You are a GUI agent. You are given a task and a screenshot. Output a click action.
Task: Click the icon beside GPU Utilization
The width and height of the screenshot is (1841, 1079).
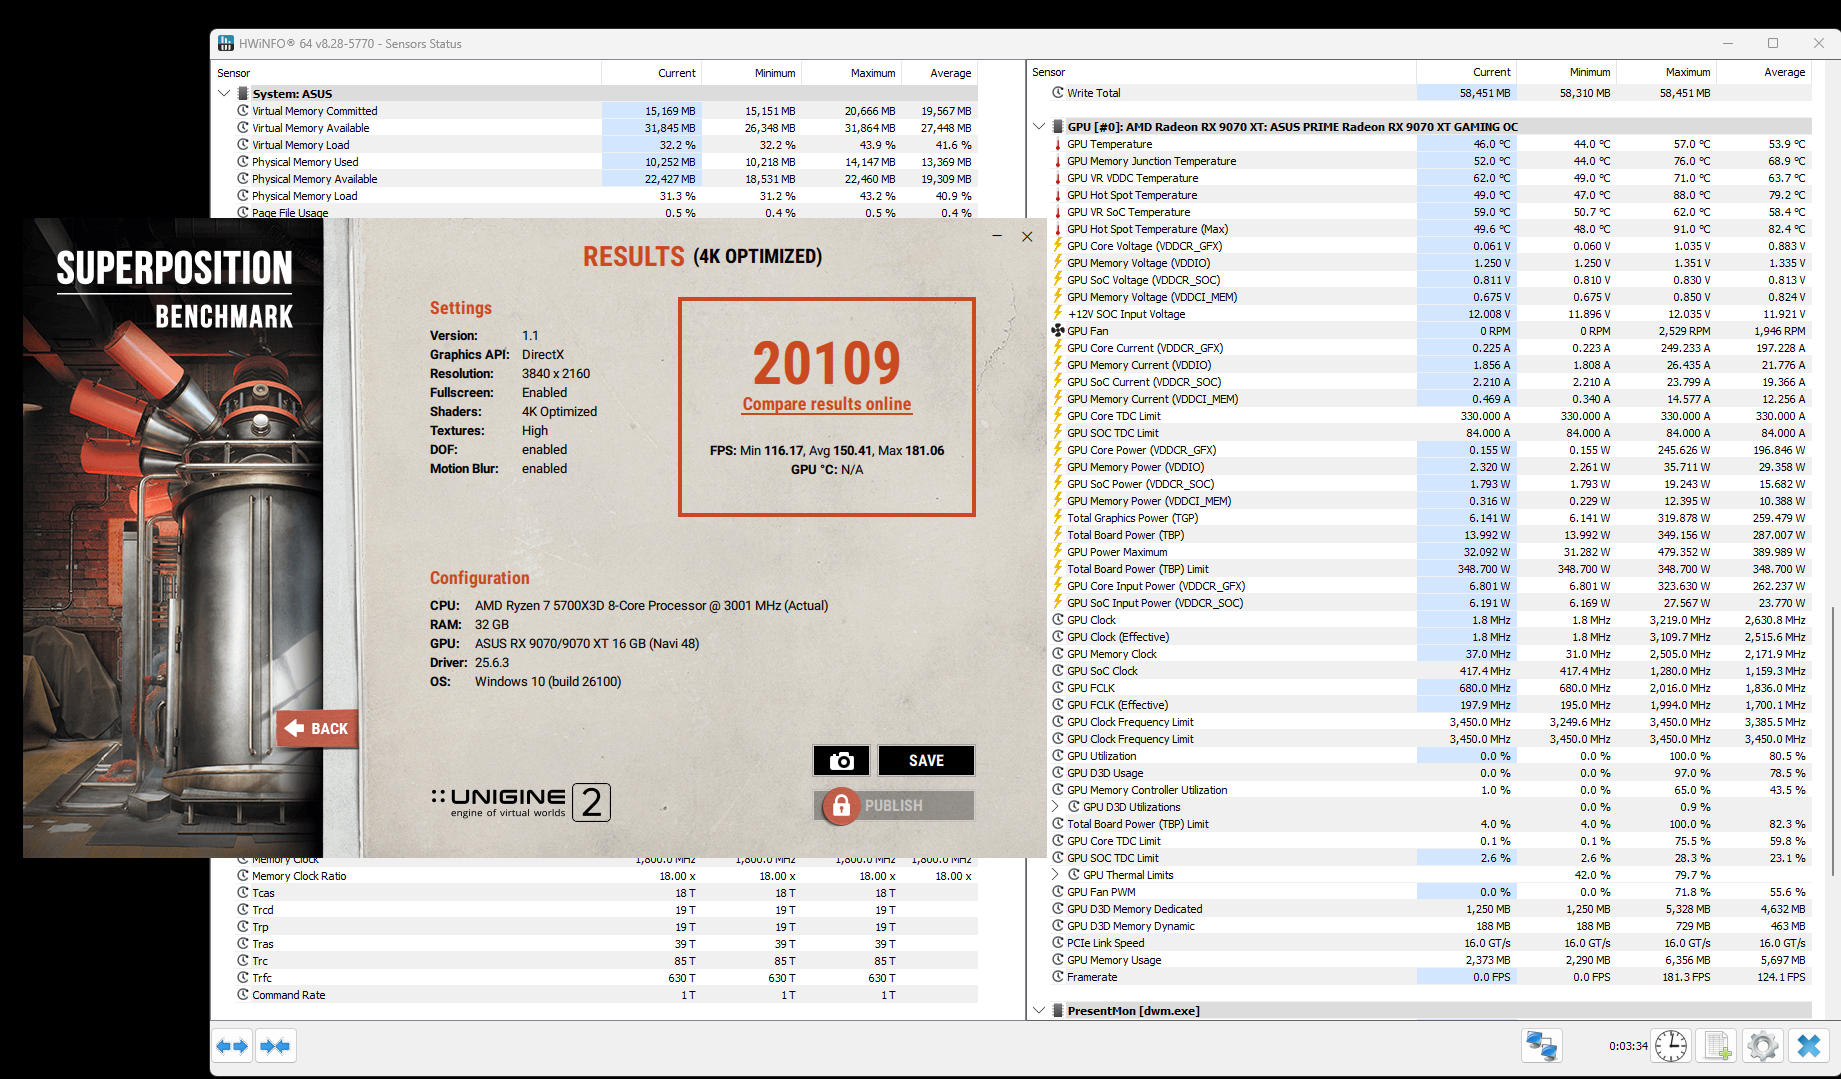click(1058, 756)
